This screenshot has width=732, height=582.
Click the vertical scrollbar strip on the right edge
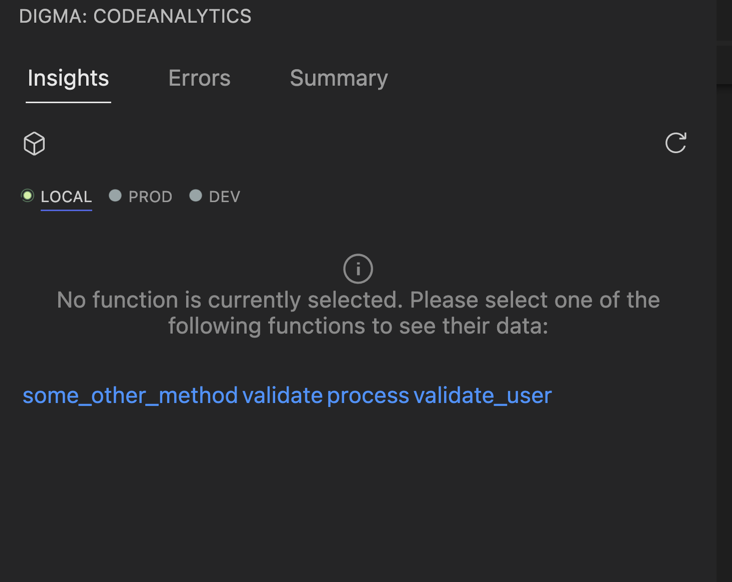724,291
